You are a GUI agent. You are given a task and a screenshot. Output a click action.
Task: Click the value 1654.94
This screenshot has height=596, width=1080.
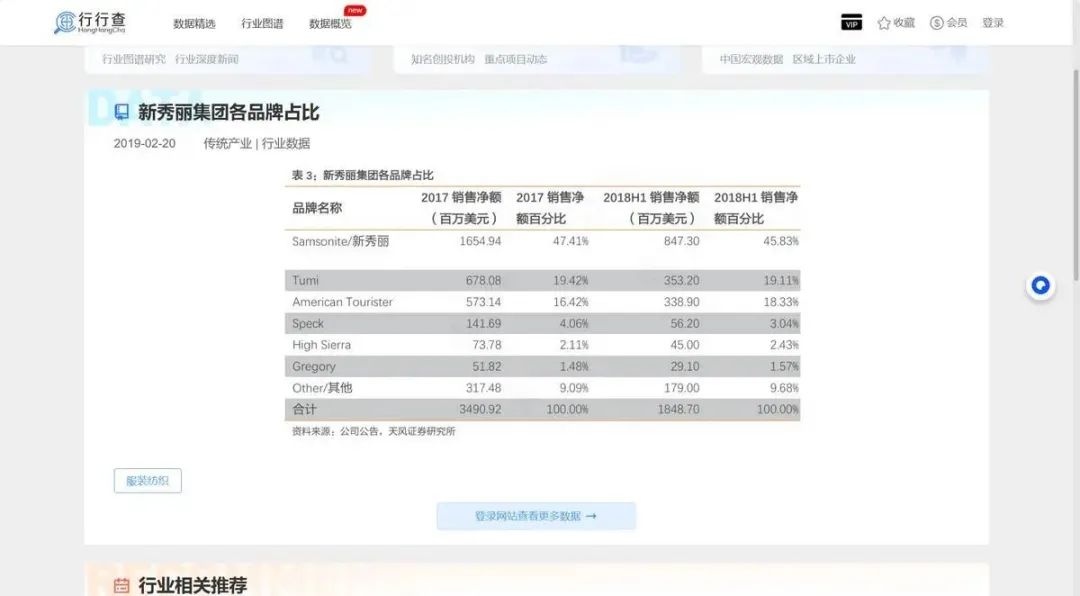(480, 241)
